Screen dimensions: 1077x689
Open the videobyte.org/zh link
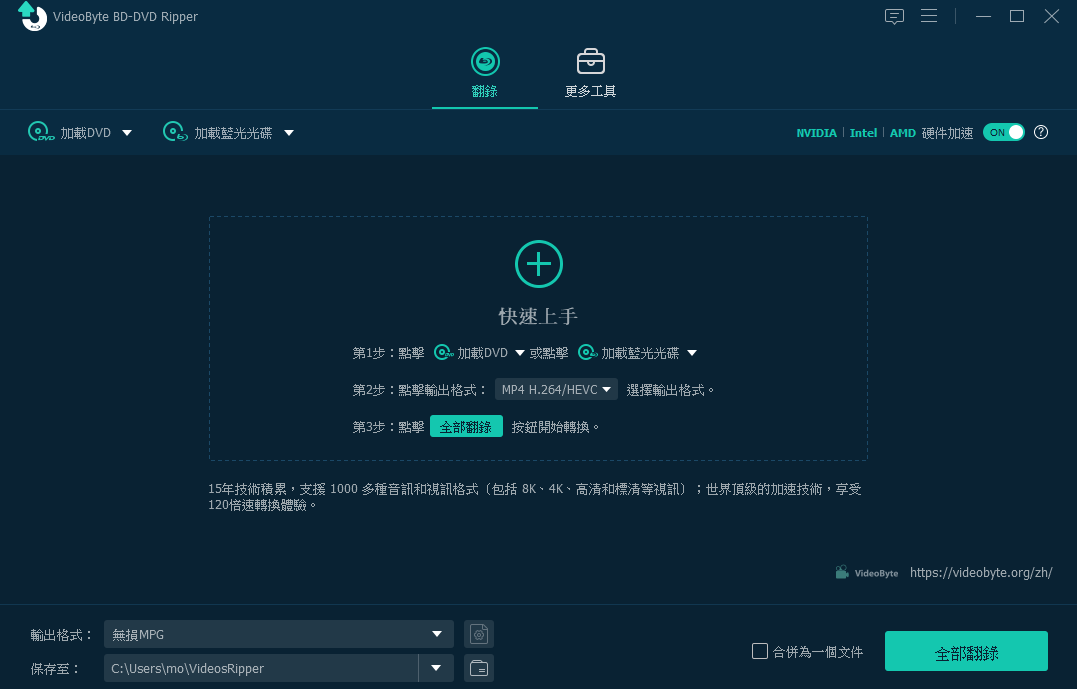pos(981,573)
